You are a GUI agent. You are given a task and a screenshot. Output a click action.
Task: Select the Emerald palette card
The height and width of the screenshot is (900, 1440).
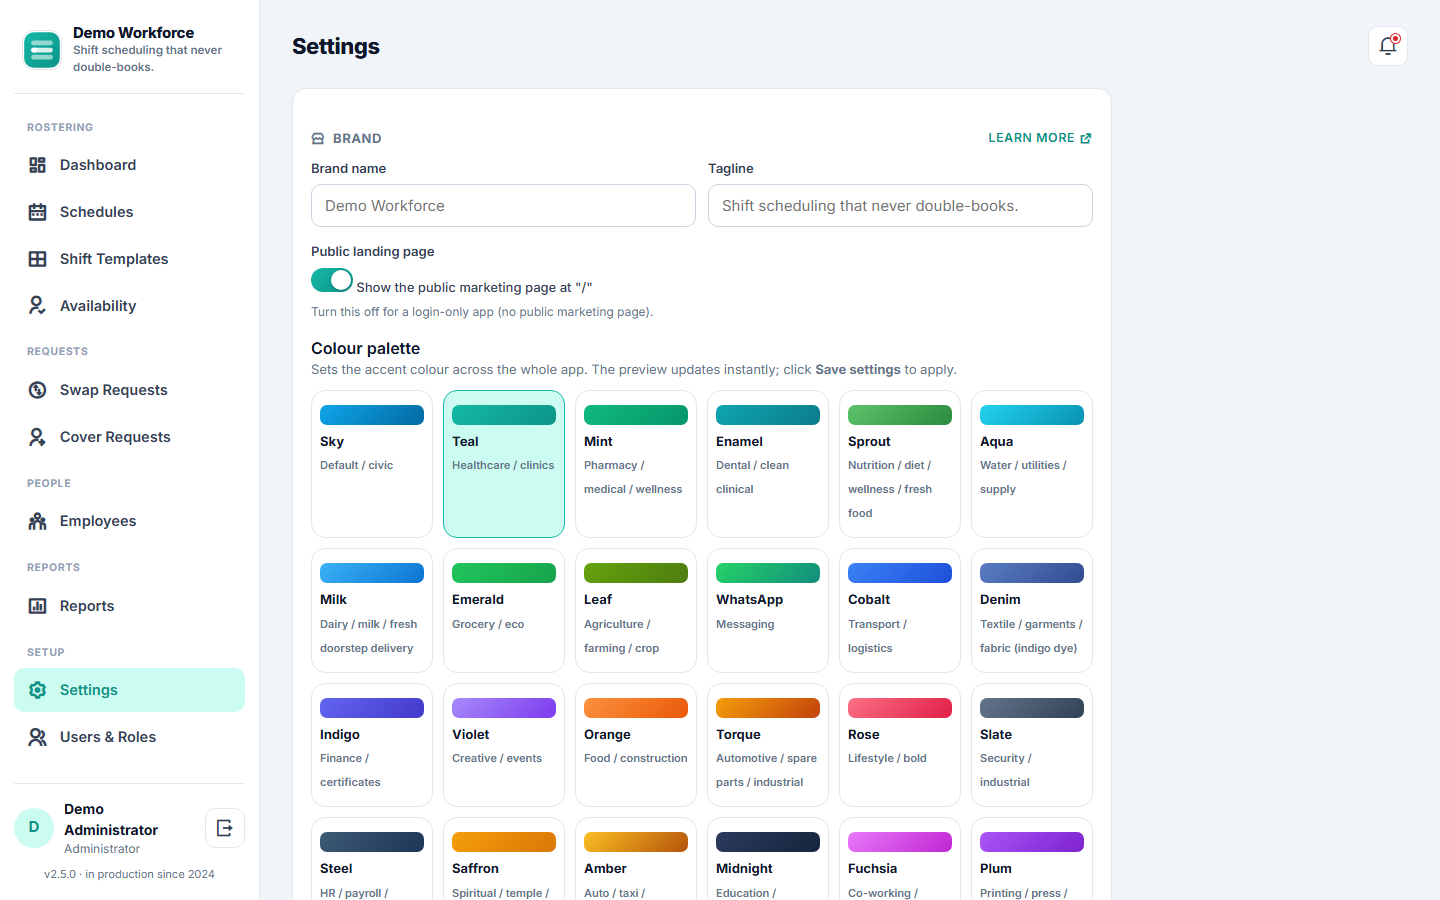pyautogui.click(x=504, y=611)
